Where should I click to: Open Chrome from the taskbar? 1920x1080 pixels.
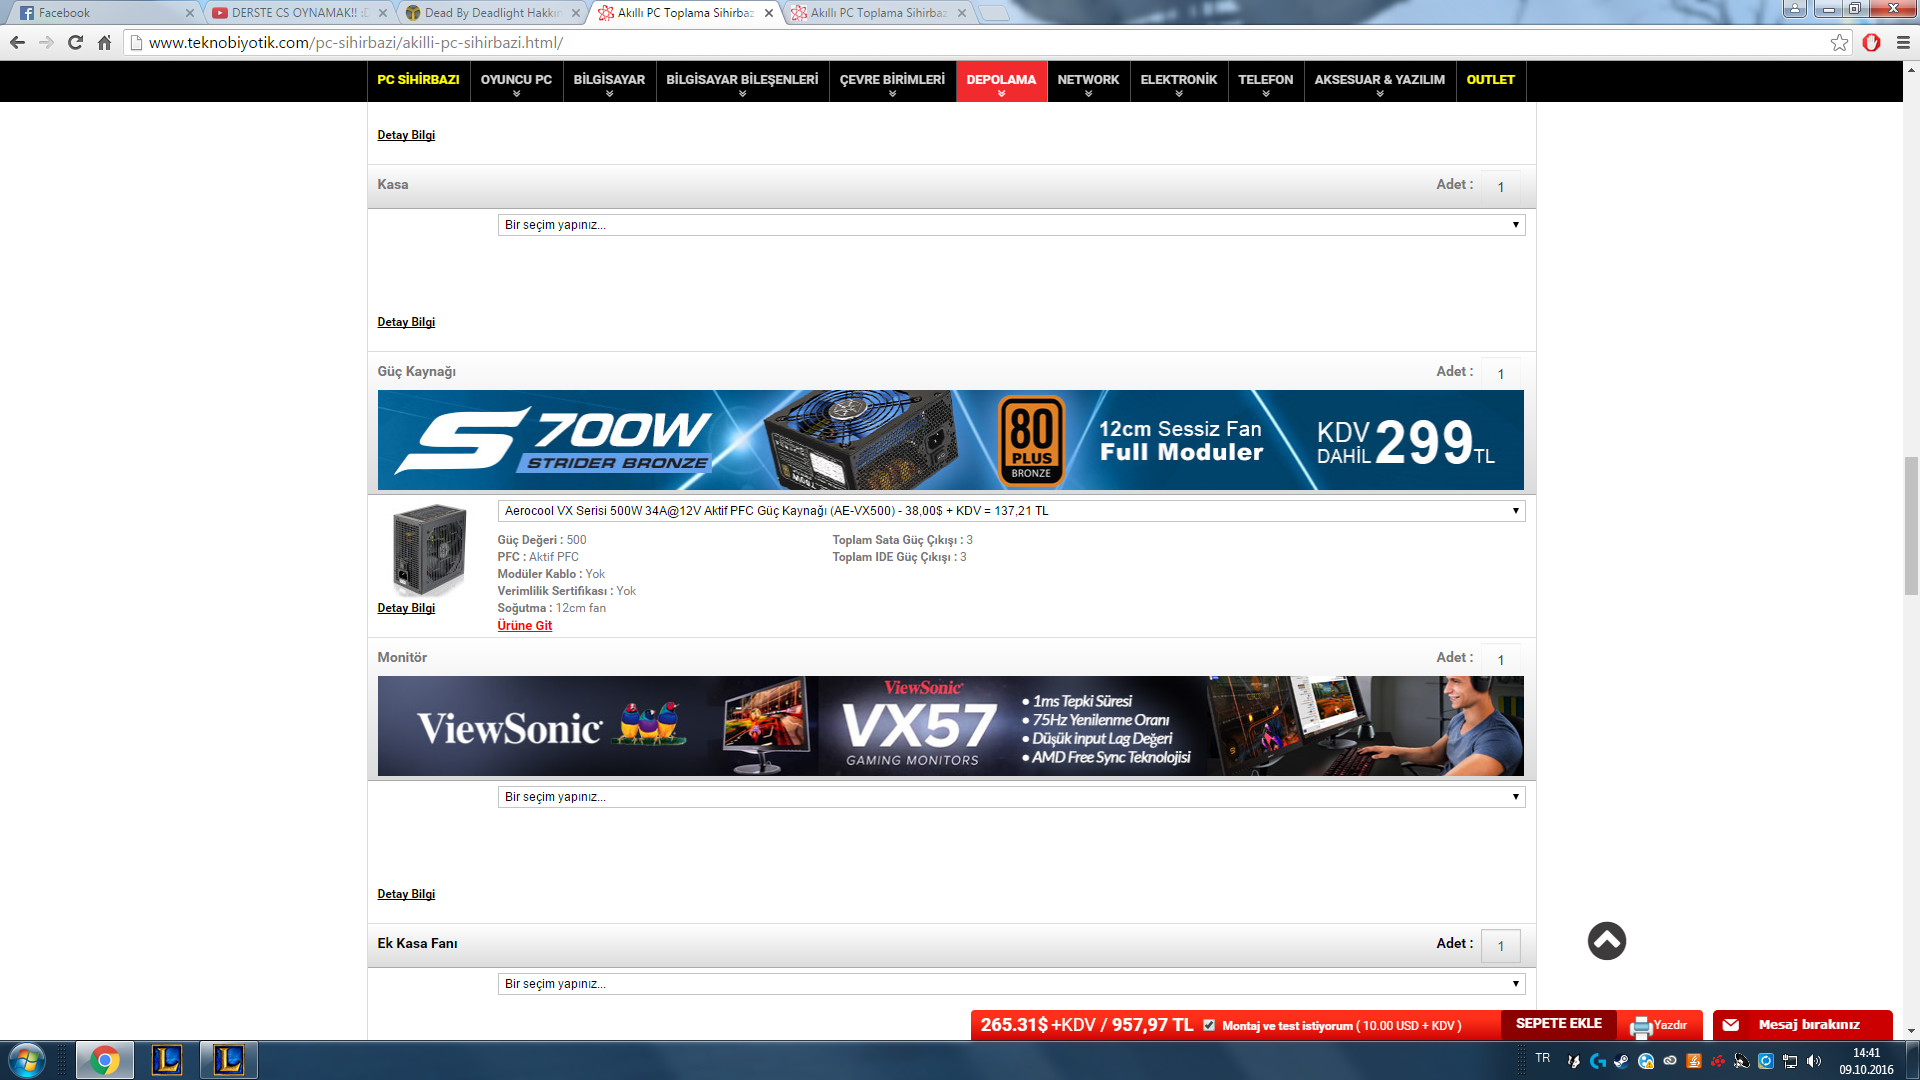point(105,1060)
